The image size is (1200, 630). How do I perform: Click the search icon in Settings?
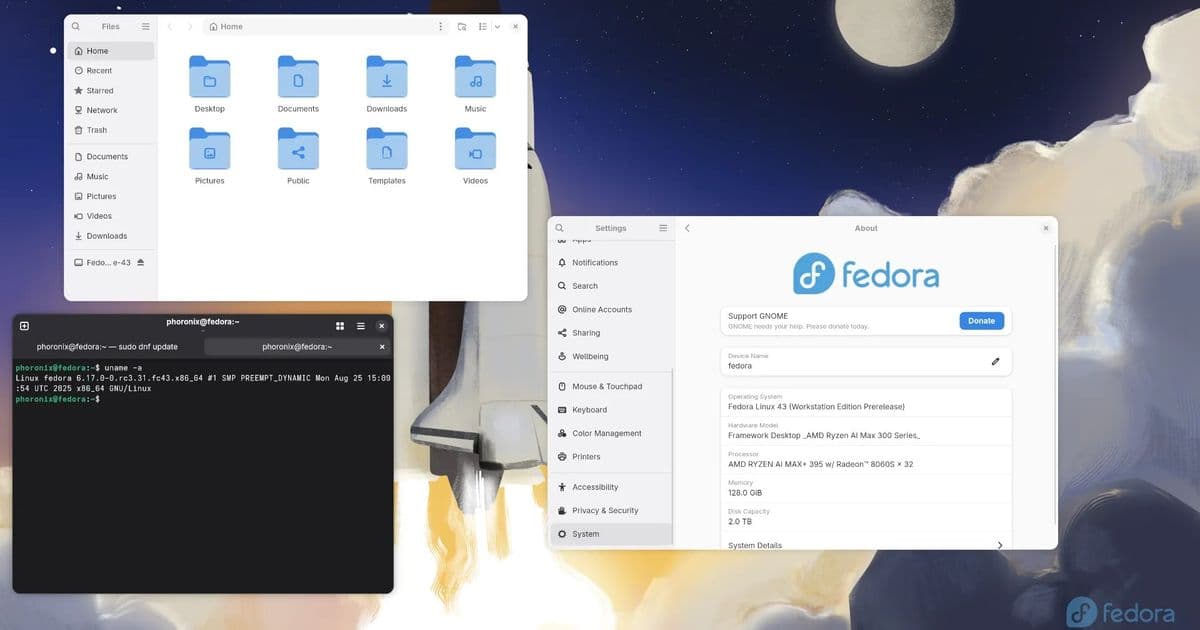[560, 227]
